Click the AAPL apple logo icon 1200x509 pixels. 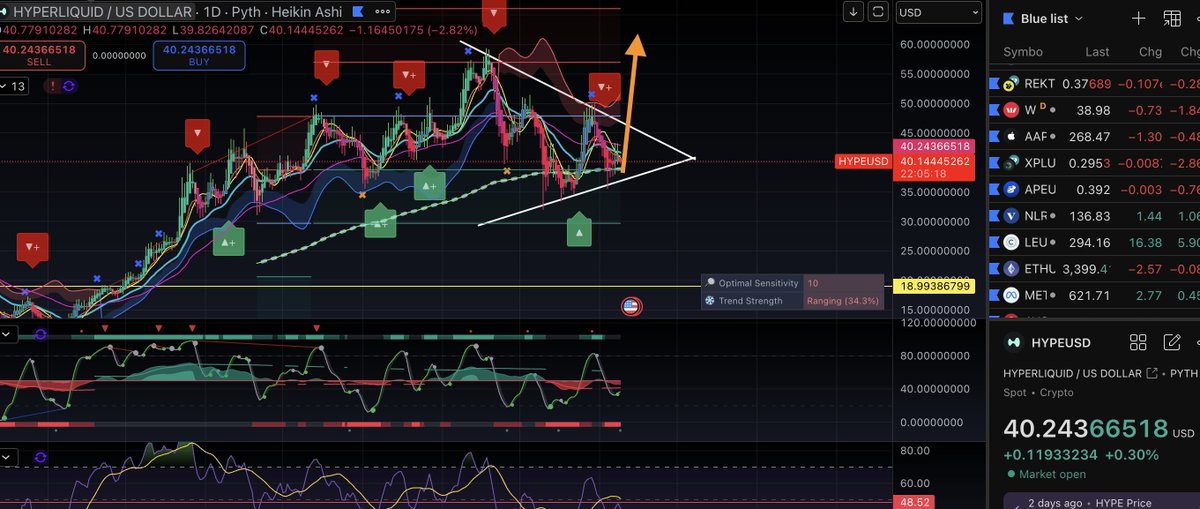point(1010,136)
